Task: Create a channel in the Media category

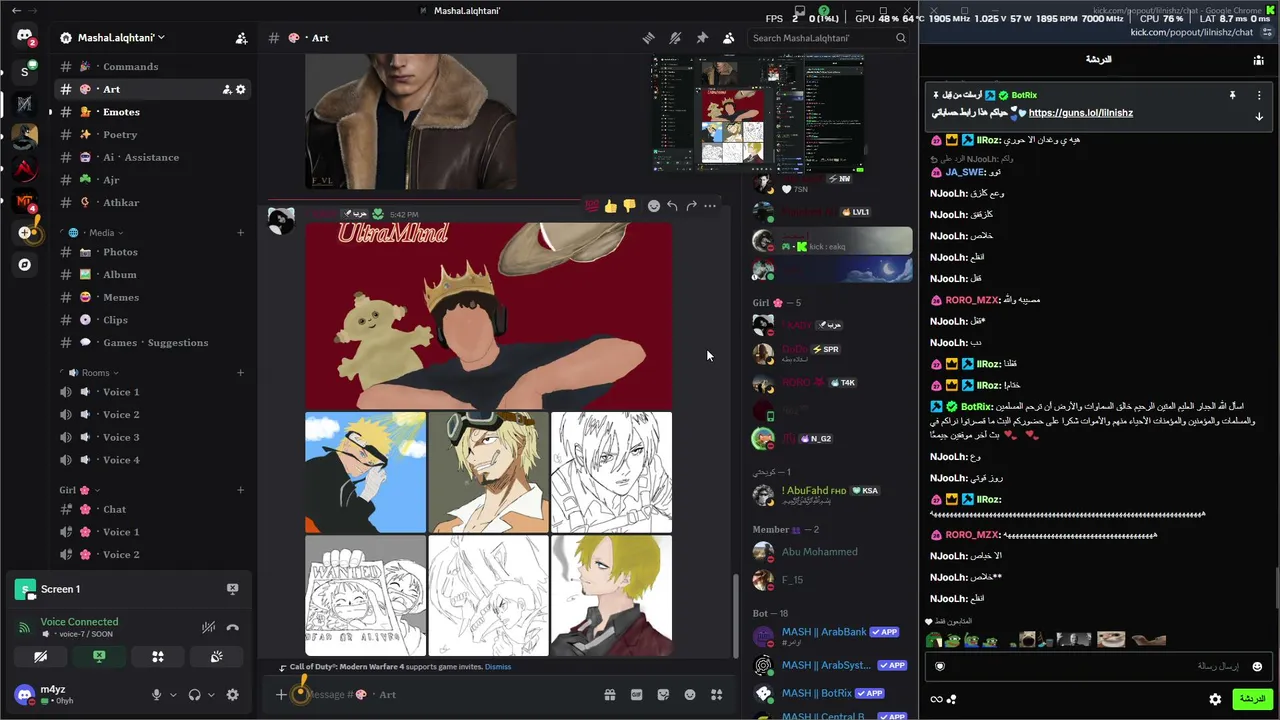Action: click(x=240, y=233)
